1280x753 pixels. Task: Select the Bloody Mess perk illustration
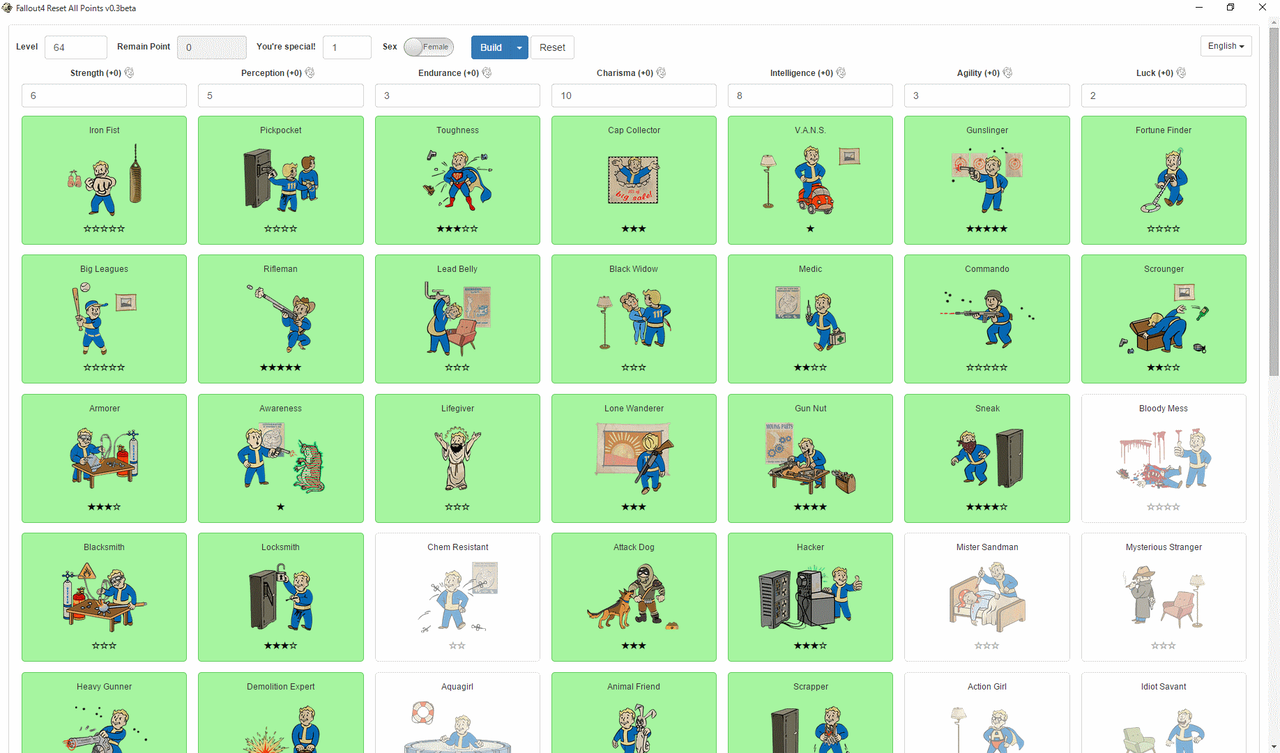tap(1164, 458)
